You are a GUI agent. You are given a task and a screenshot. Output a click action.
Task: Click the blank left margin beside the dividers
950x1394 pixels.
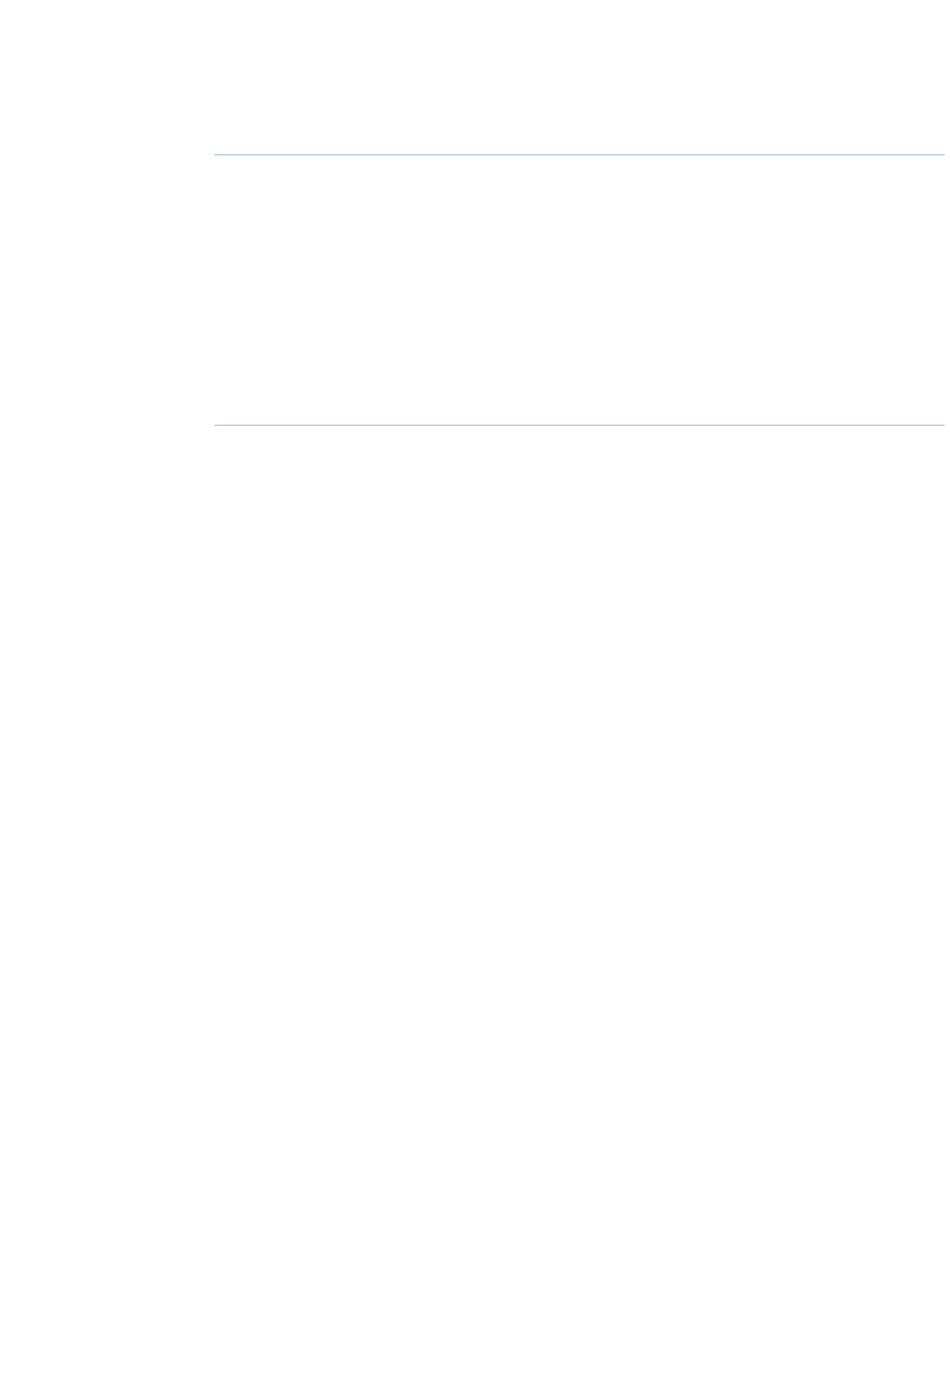pyautogui.click(x=106, y=290)
